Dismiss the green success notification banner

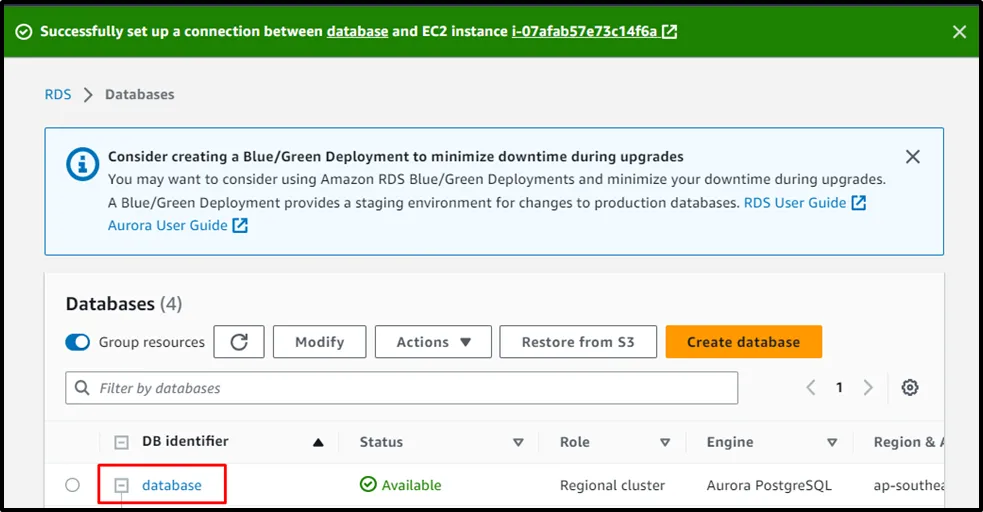point(959,32)
